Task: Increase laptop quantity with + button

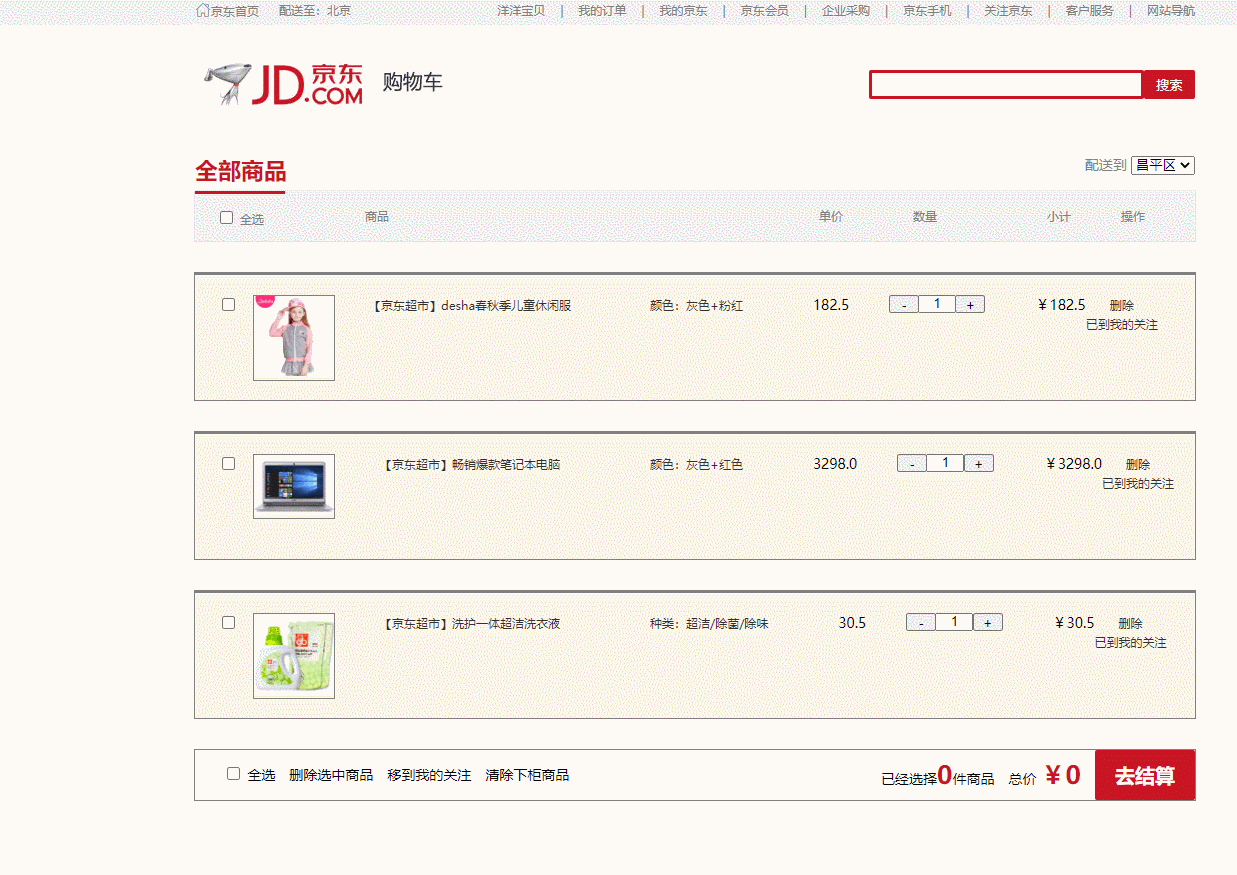Action: tap(979, 462)
